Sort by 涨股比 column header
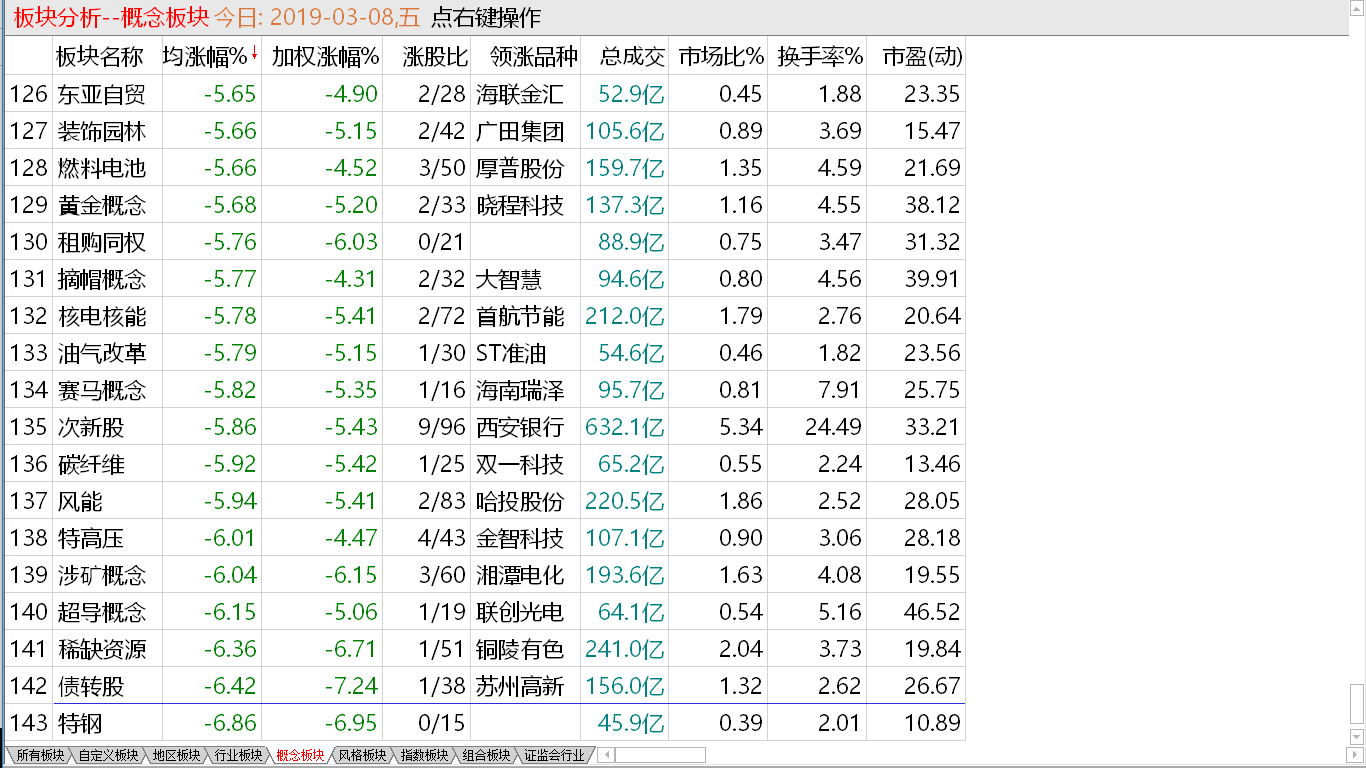 coord(436,57)
